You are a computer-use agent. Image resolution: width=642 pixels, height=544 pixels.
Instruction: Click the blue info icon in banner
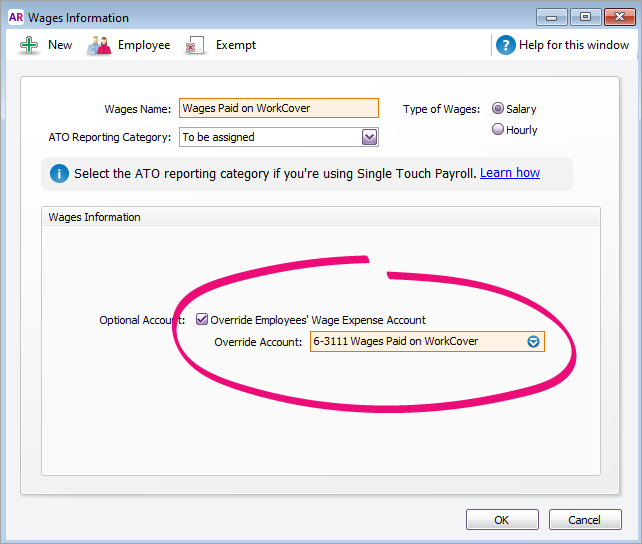point(59,174)
